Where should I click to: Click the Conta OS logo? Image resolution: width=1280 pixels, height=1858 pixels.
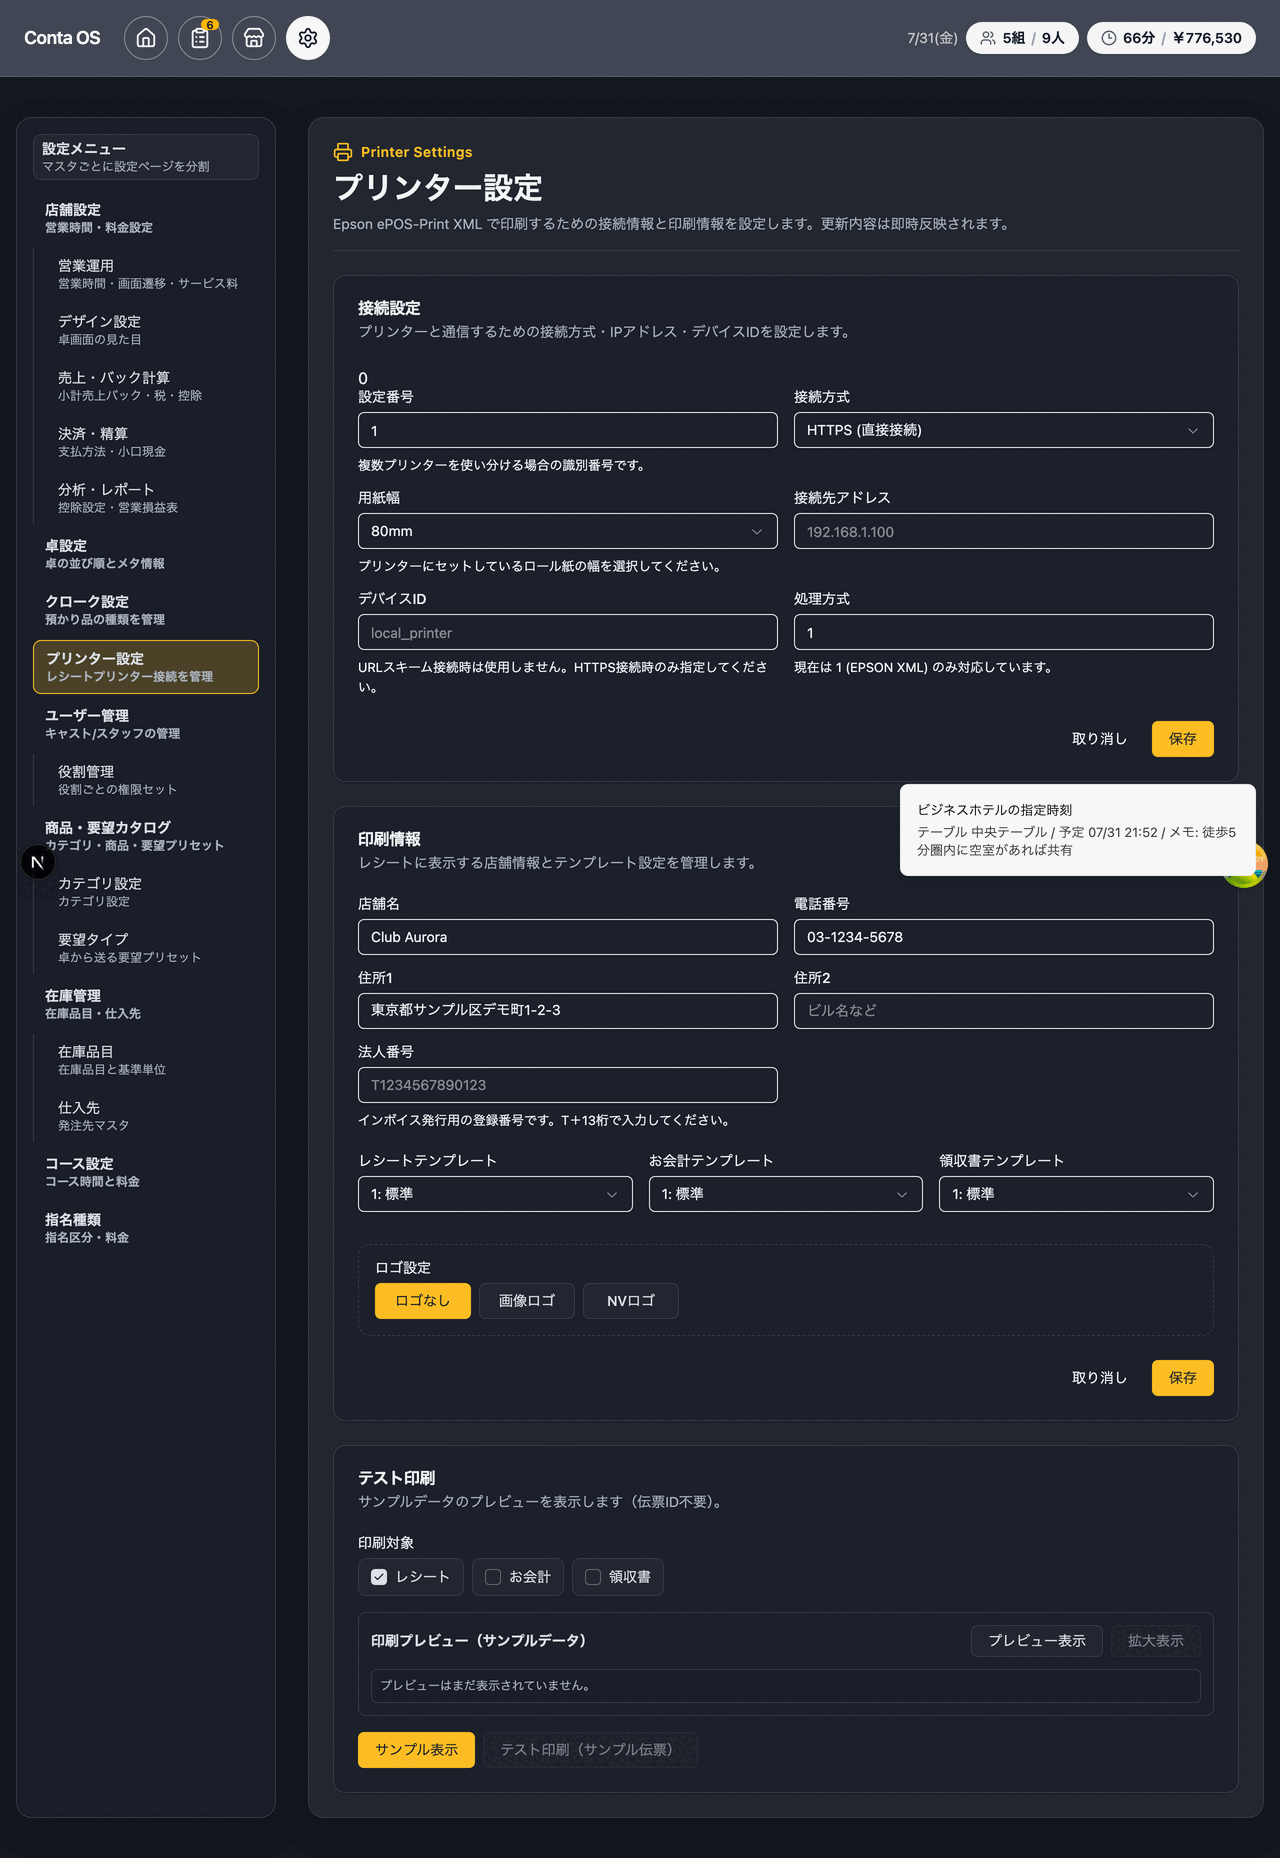tap(62, 38)
